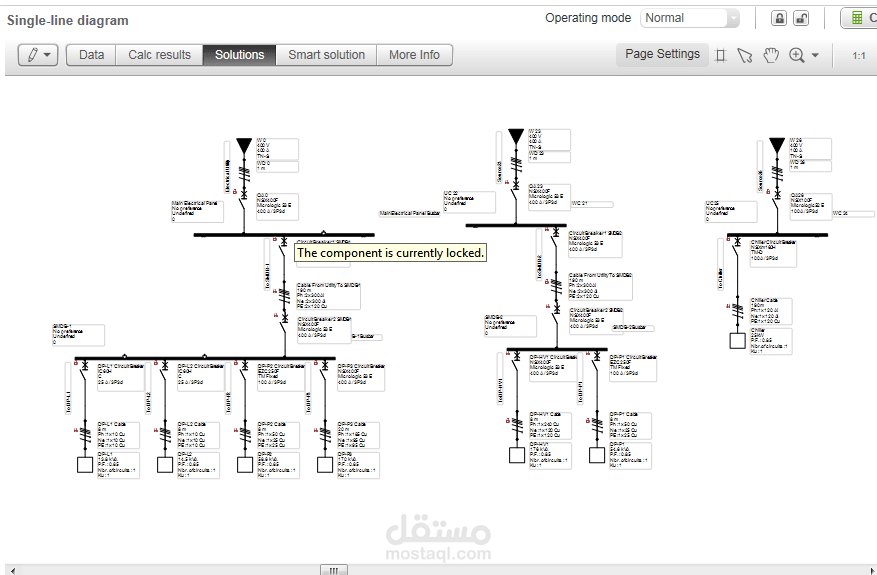The image size is (877, 575).
Task: Switch to the Data tab
Action: pos(91,55)
